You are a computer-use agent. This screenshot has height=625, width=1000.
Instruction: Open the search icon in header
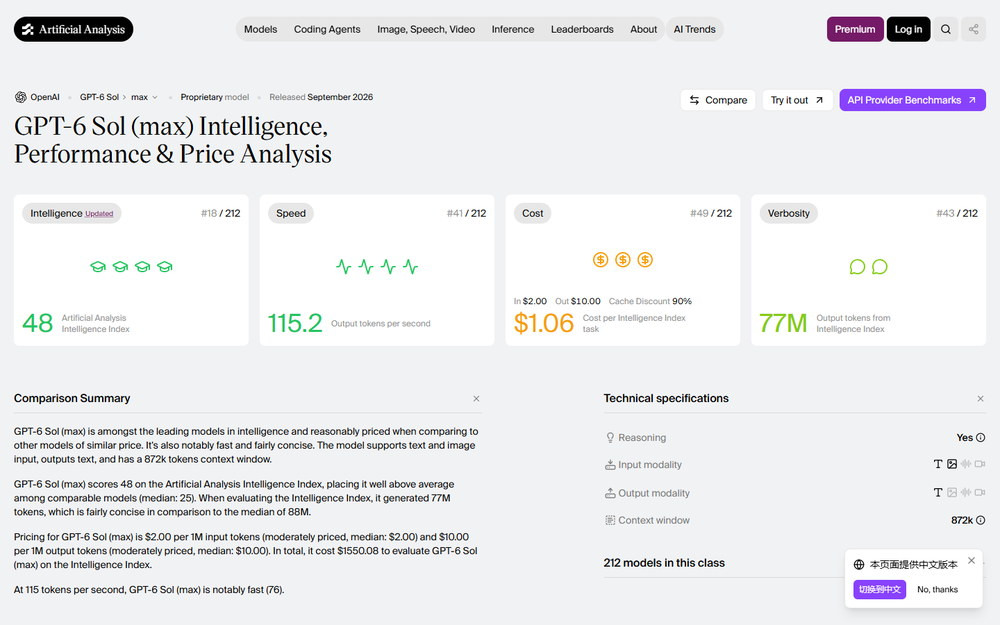coord(946,29)
